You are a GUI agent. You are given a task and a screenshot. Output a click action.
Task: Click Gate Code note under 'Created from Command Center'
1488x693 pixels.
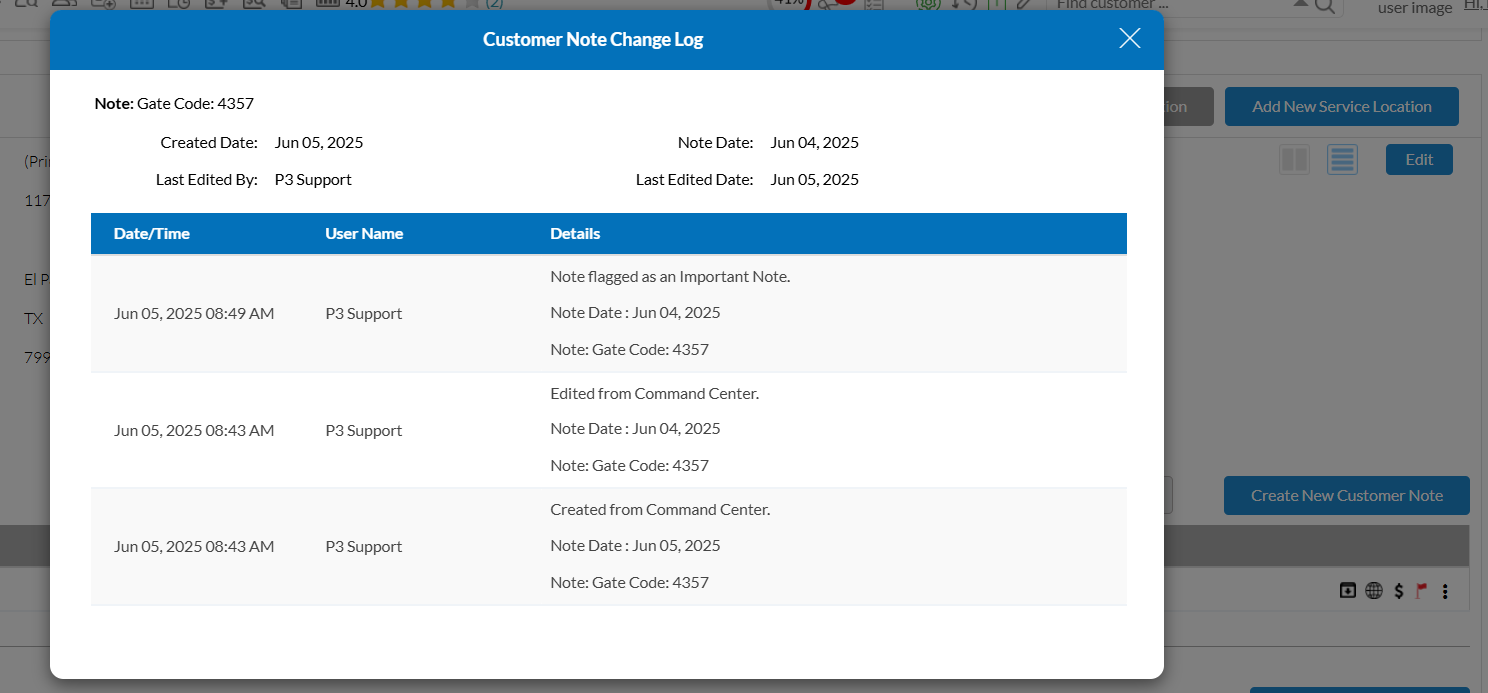[x=629, y=582]
